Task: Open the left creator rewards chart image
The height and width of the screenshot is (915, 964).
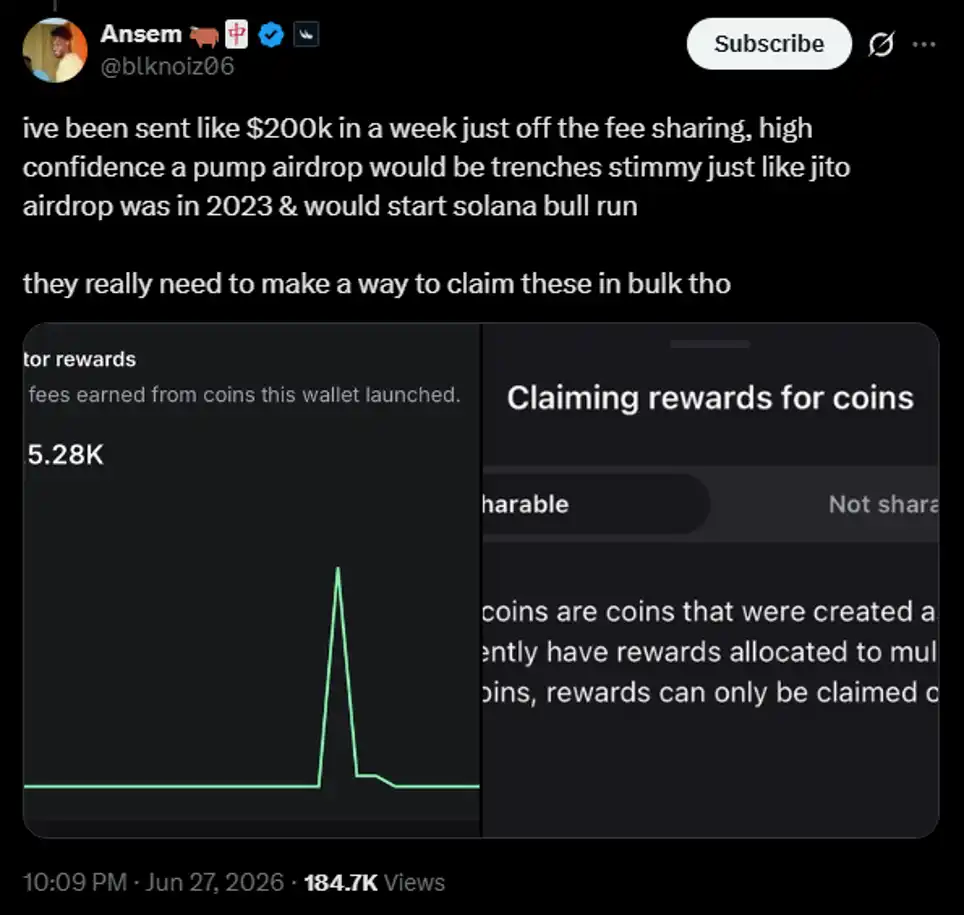Action: point(251,580)
